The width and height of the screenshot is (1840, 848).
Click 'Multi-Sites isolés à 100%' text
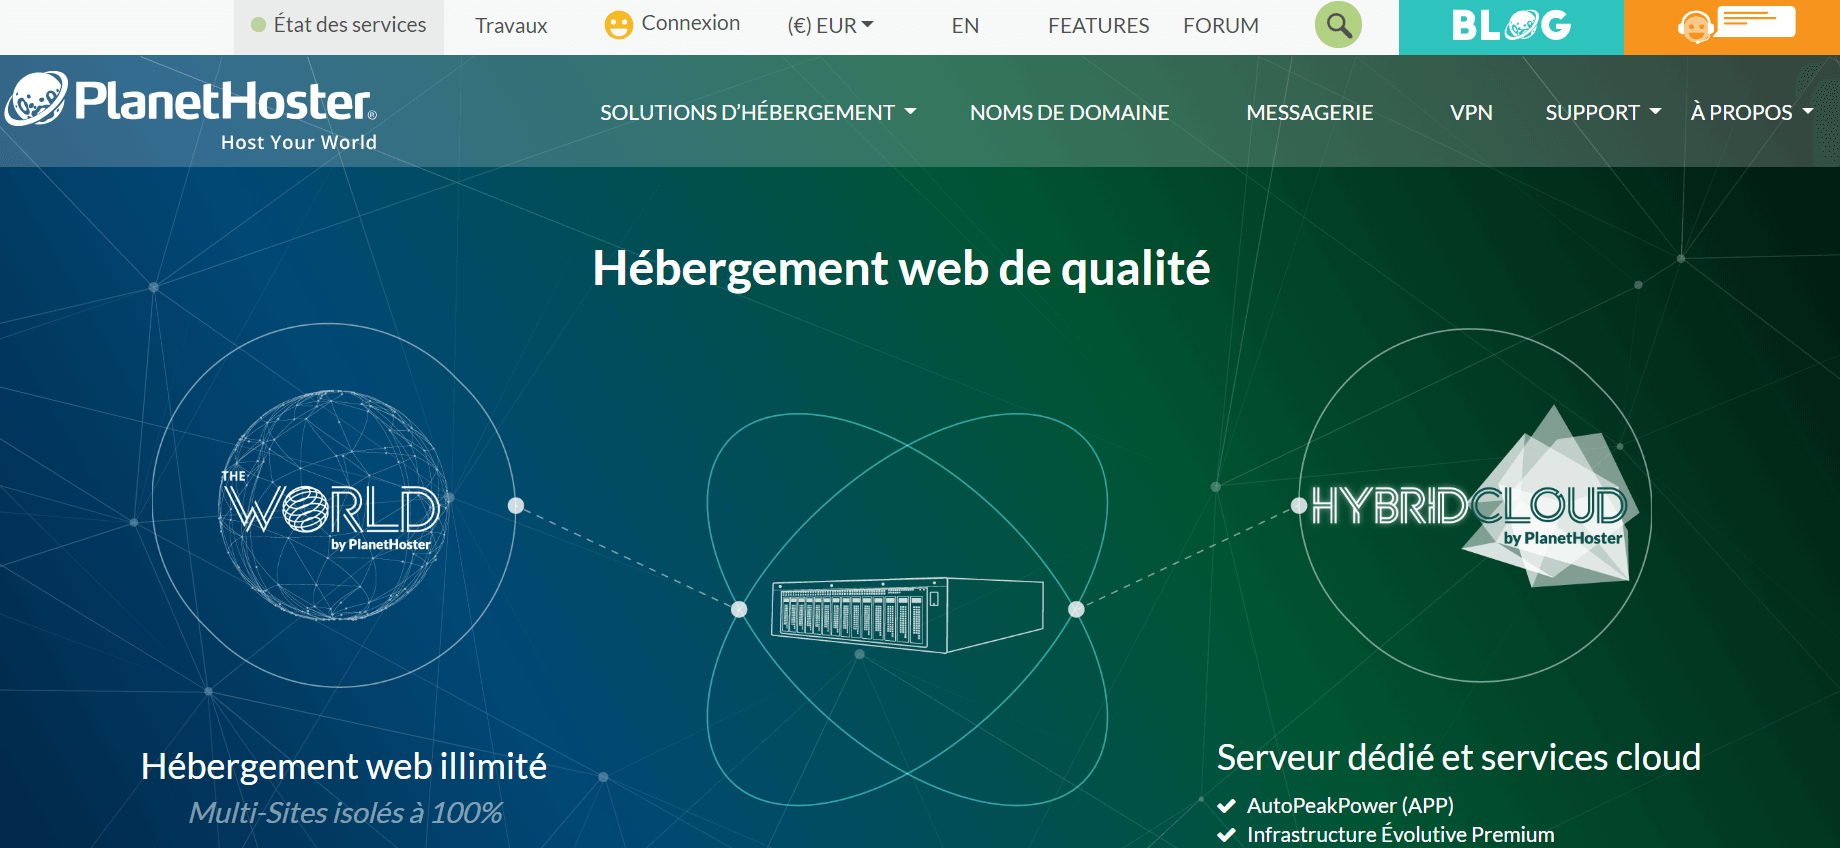[346, 813]
